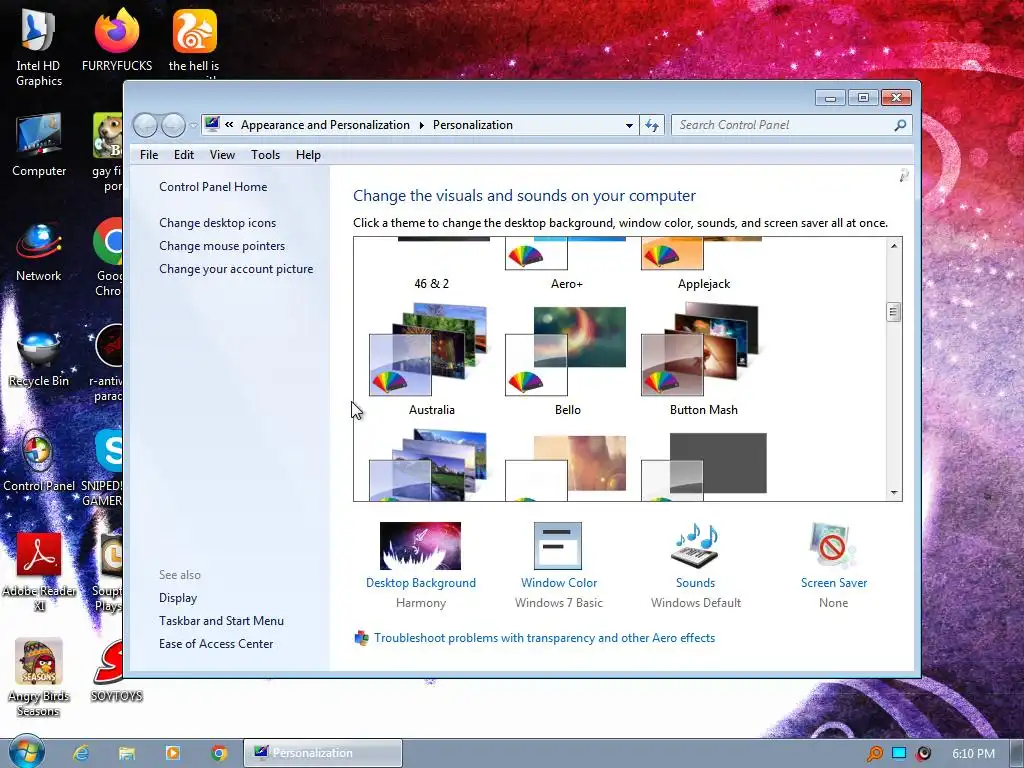The image size is (1024, 768).
Task: Launch Chrome from the taskbar
Action: (x=219, y=753)
